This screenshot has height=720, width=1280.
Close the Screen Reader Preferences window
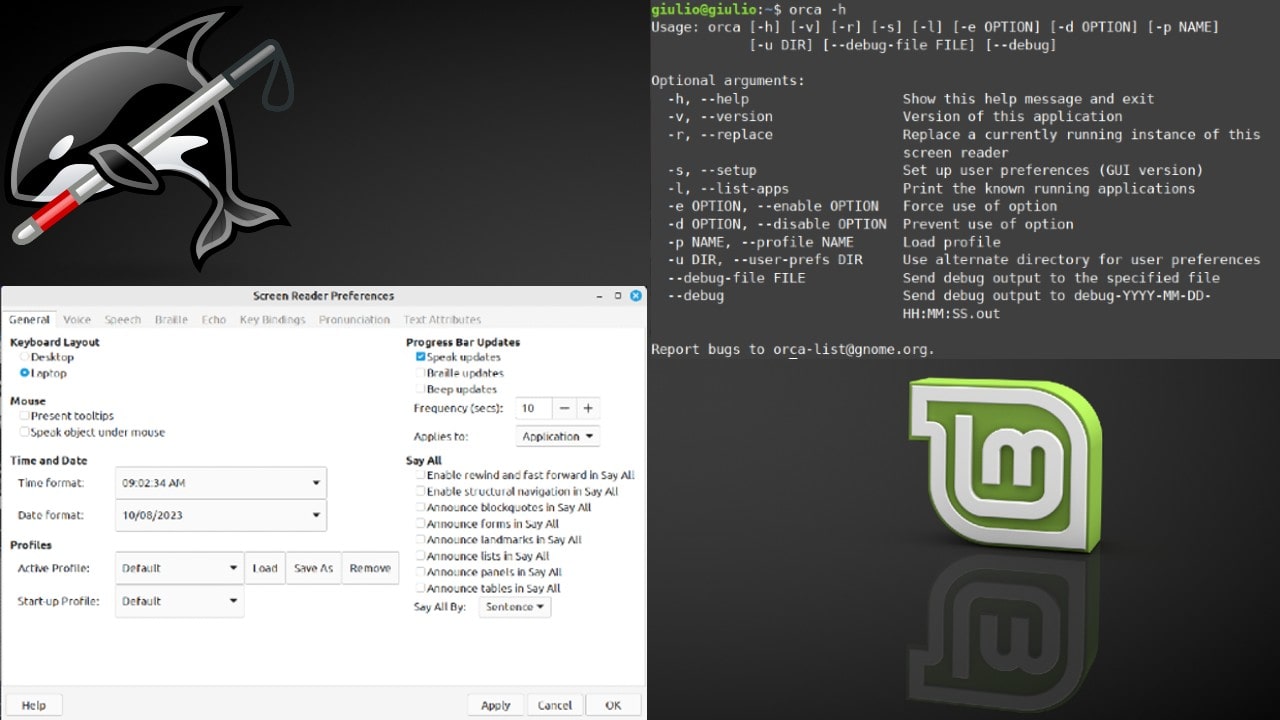coord(636,296)
